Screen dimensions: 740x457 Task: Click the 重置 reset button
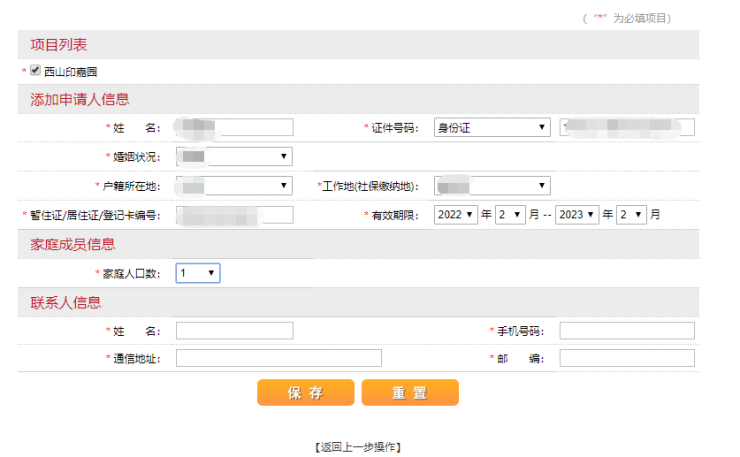point(410,392)
